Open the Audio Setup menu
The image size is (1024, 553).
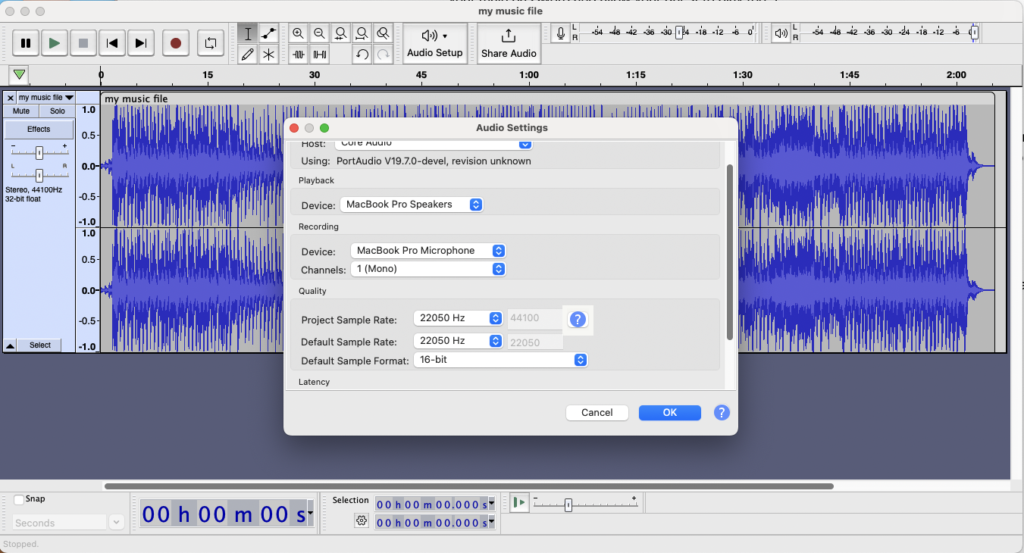click(435, 43)
